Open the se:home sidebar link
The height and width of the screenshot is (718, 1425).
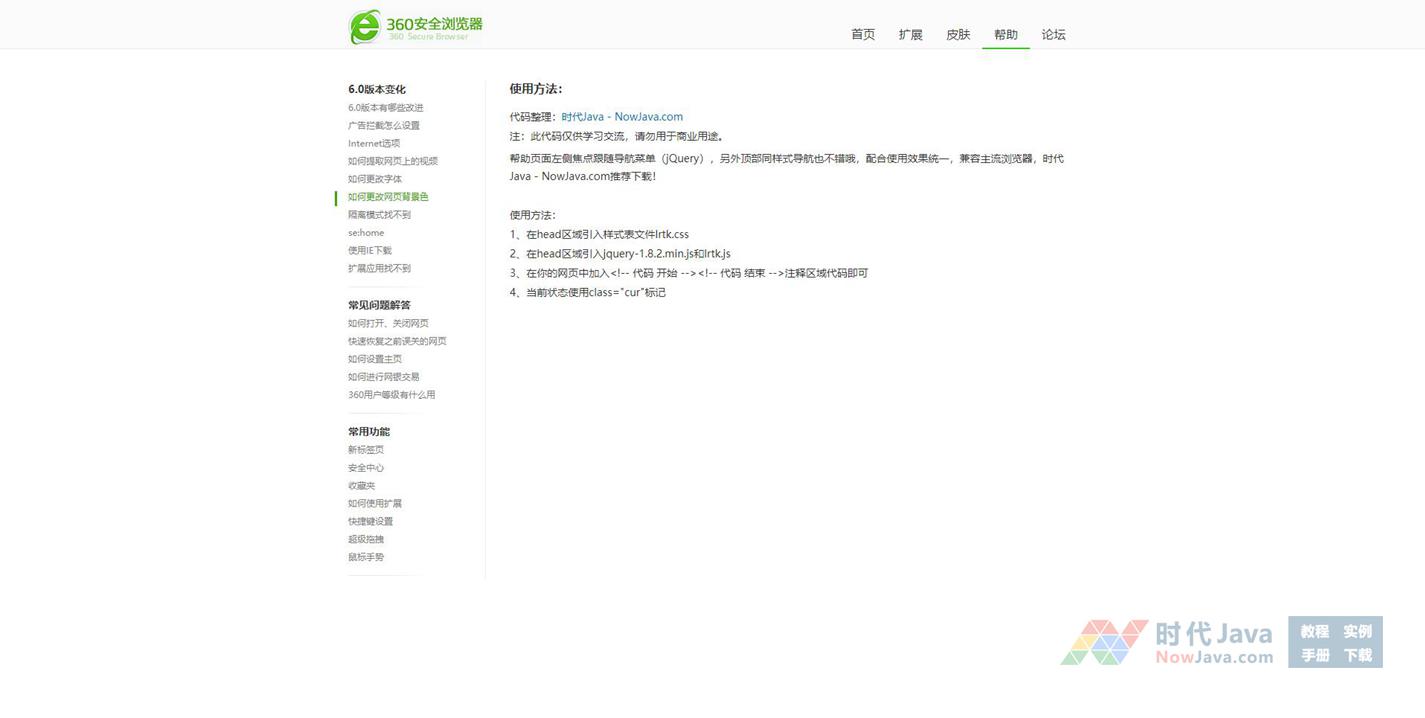(365, 233)
